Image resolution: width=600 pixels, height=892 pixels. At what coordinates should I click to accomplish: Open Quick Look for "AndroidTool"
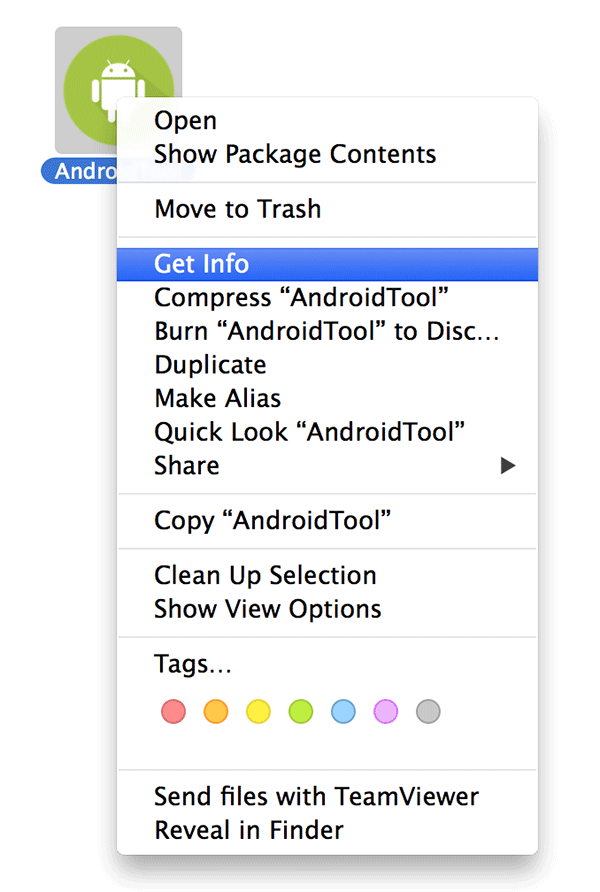coord(306,432)
